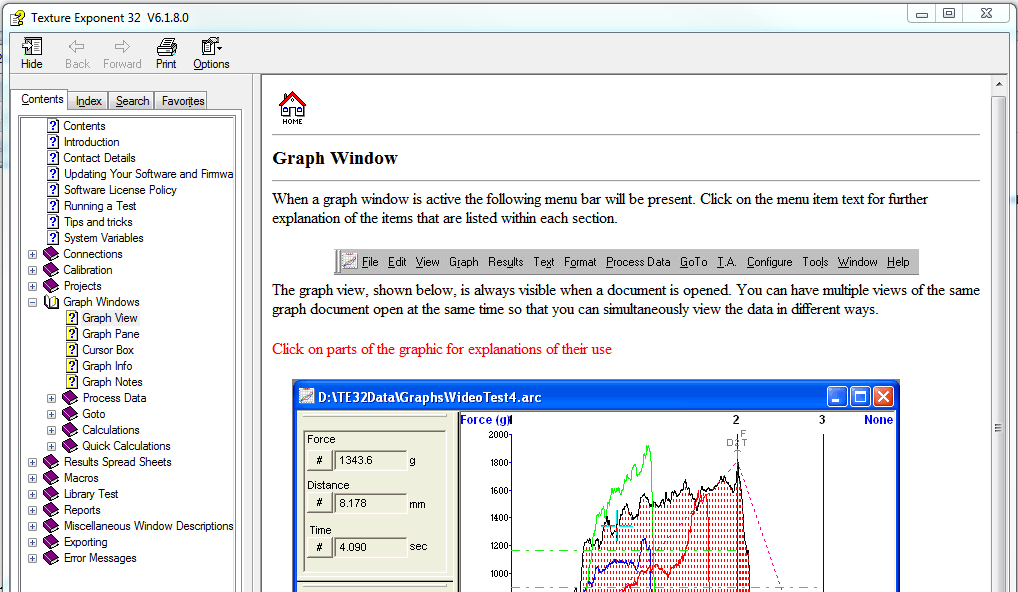The height and width of the screenshot is (592, 1018).
Task: Expand the Connections tree node
Action: tap(33, 254)
